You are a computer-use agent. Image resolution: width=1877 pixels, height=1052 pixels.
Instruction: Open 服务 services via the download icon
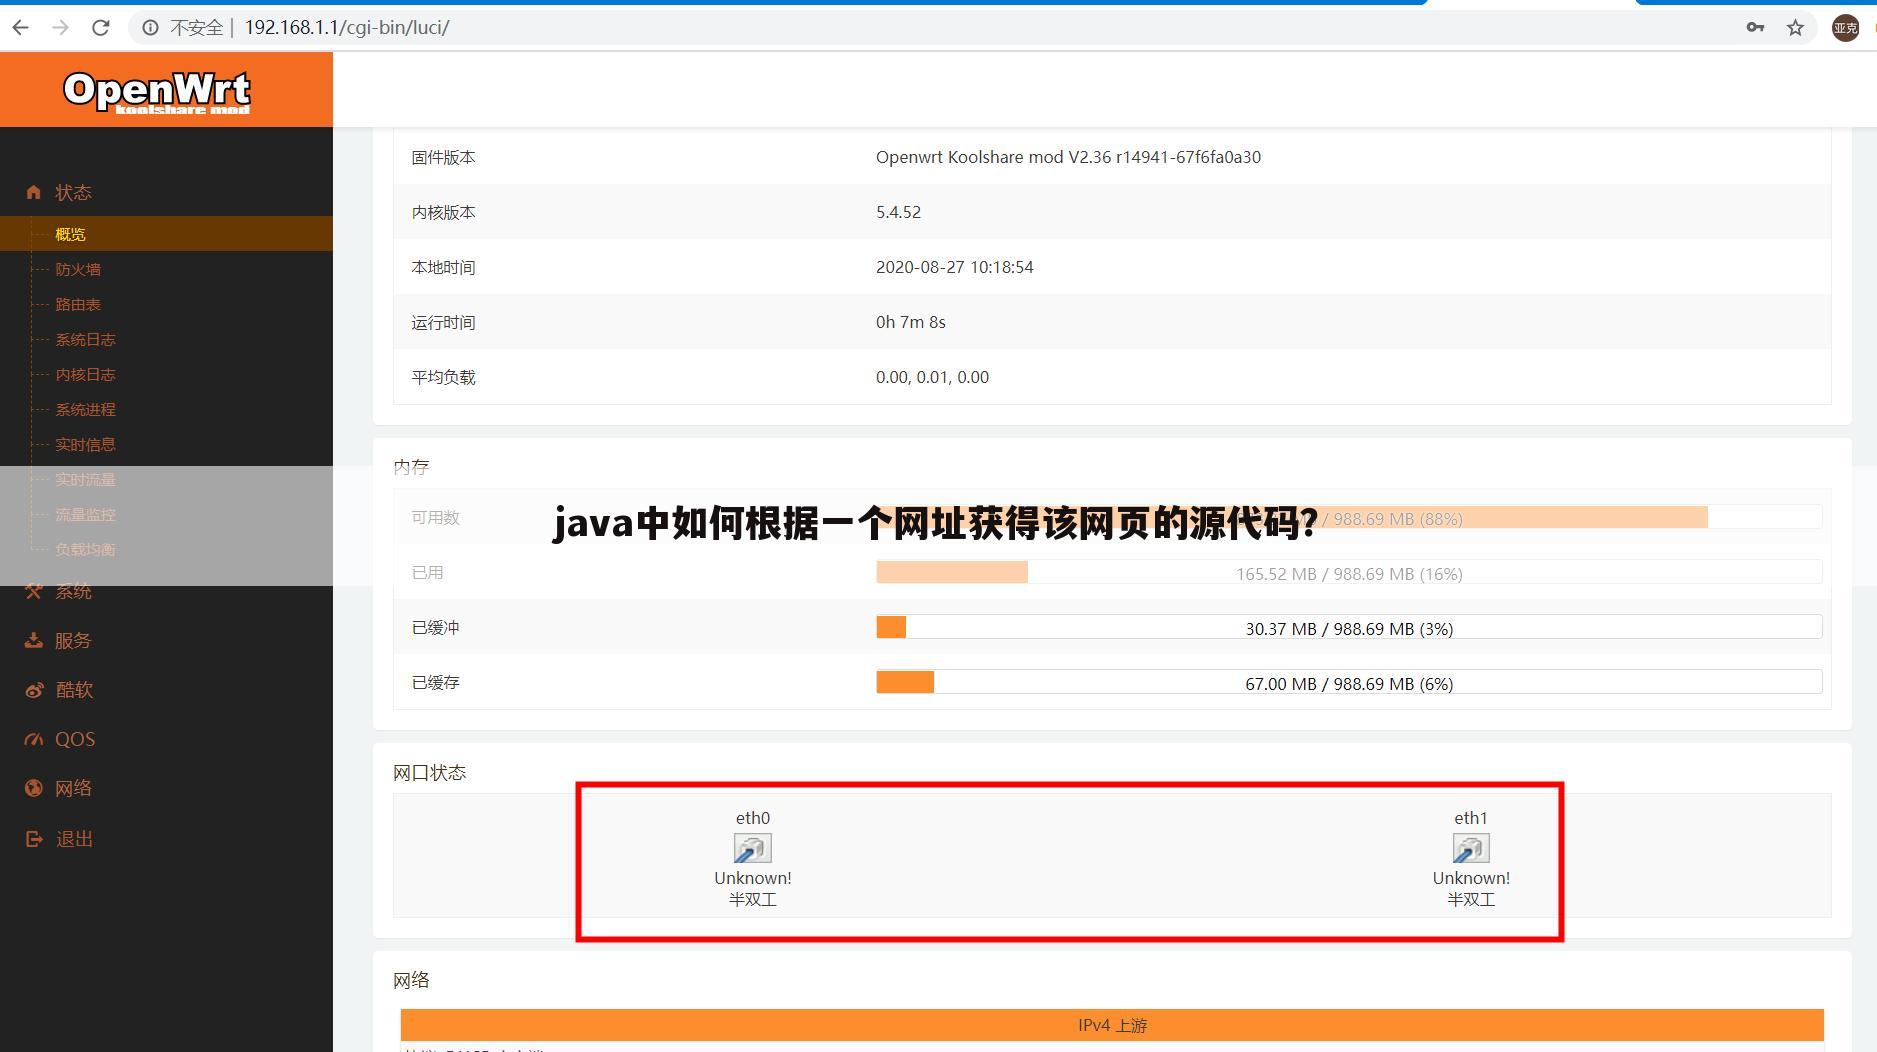pyautogui.click(x=33, y=640)
